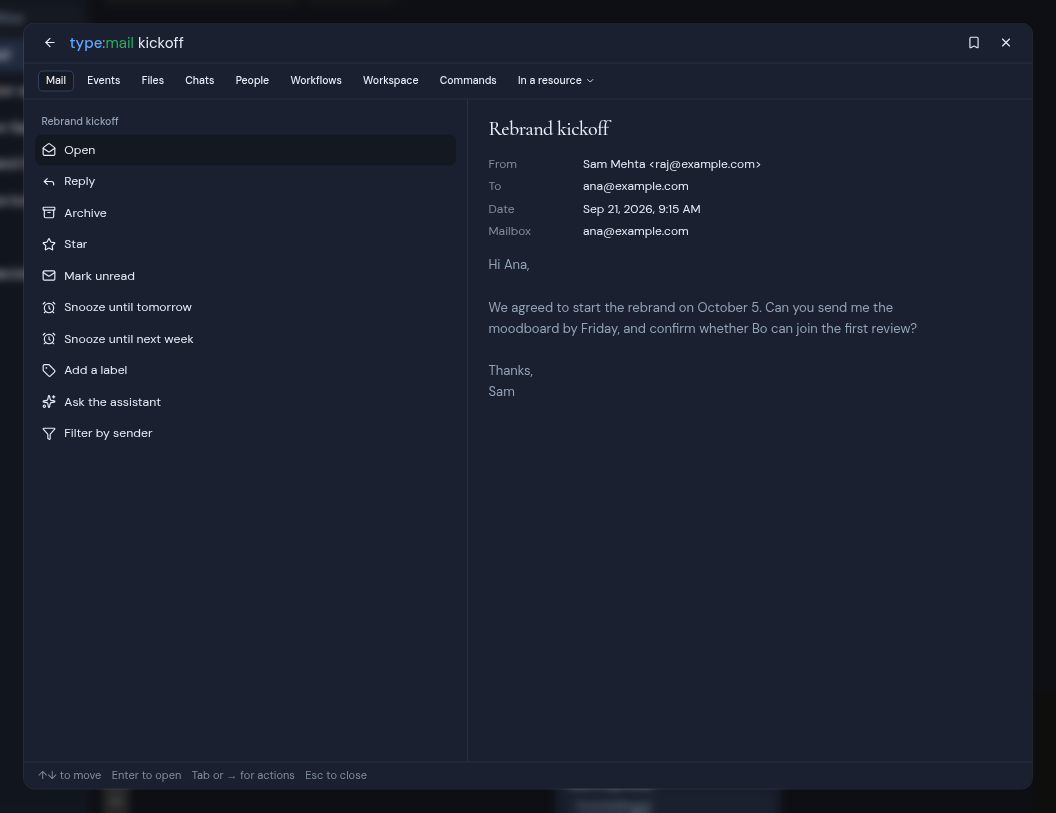
Task: Click the Snooze until next week clock icon
Action: [x=49, y=339]
